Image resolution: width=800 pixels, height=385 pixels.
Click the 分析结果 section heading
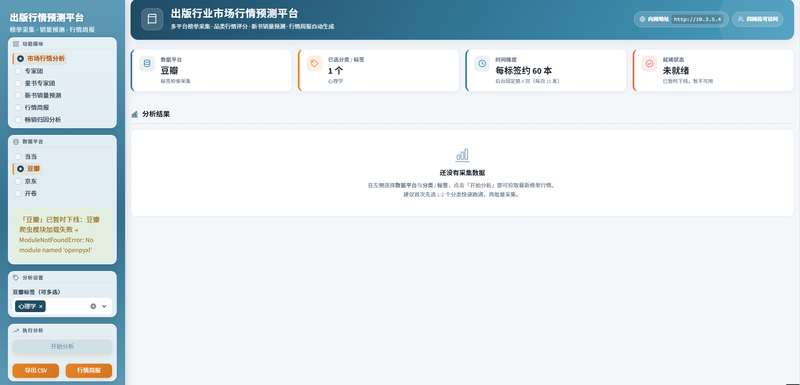click(x=156, y=114)
